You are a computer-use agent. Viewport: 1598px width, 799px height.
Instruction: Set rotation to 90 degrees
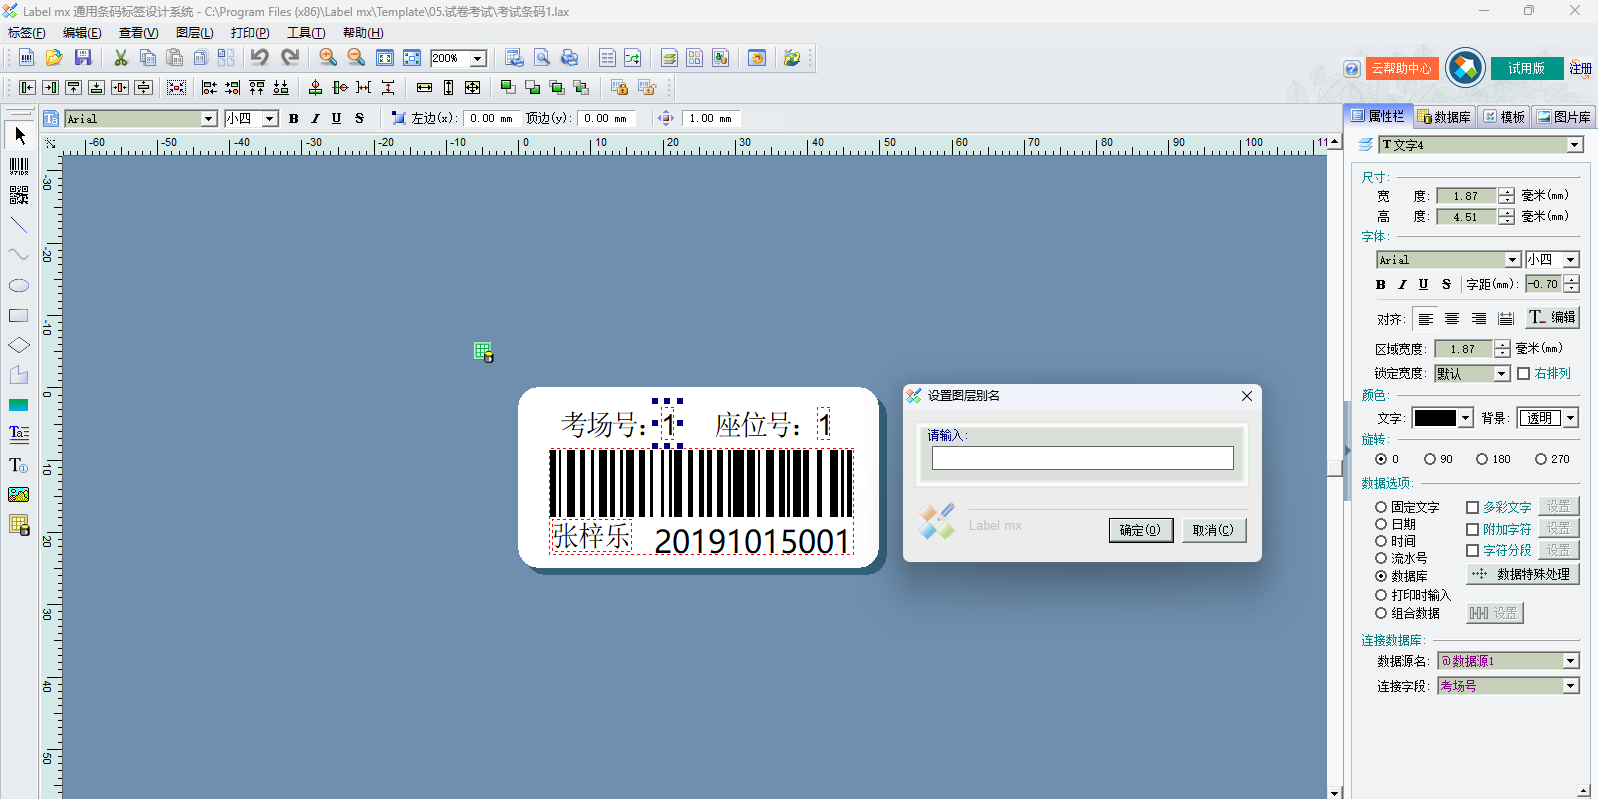pos(1430,459)
